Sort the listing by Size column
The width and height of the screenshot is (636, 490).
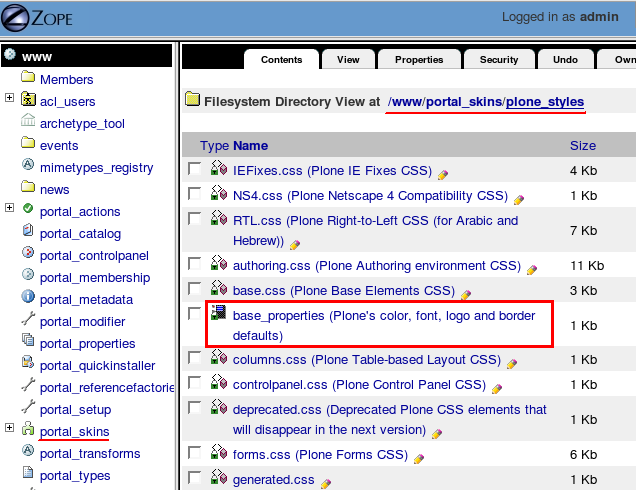pyautogui.click(x=583, y=145)
